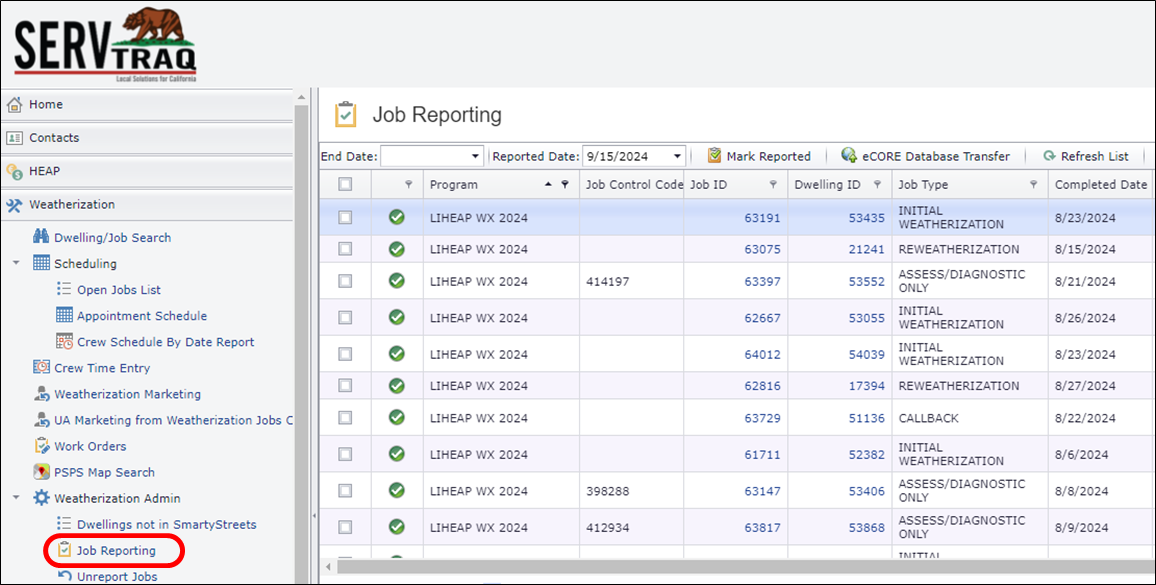Click the Appointment Schedule calendar icon

click(x=64, y=315)
